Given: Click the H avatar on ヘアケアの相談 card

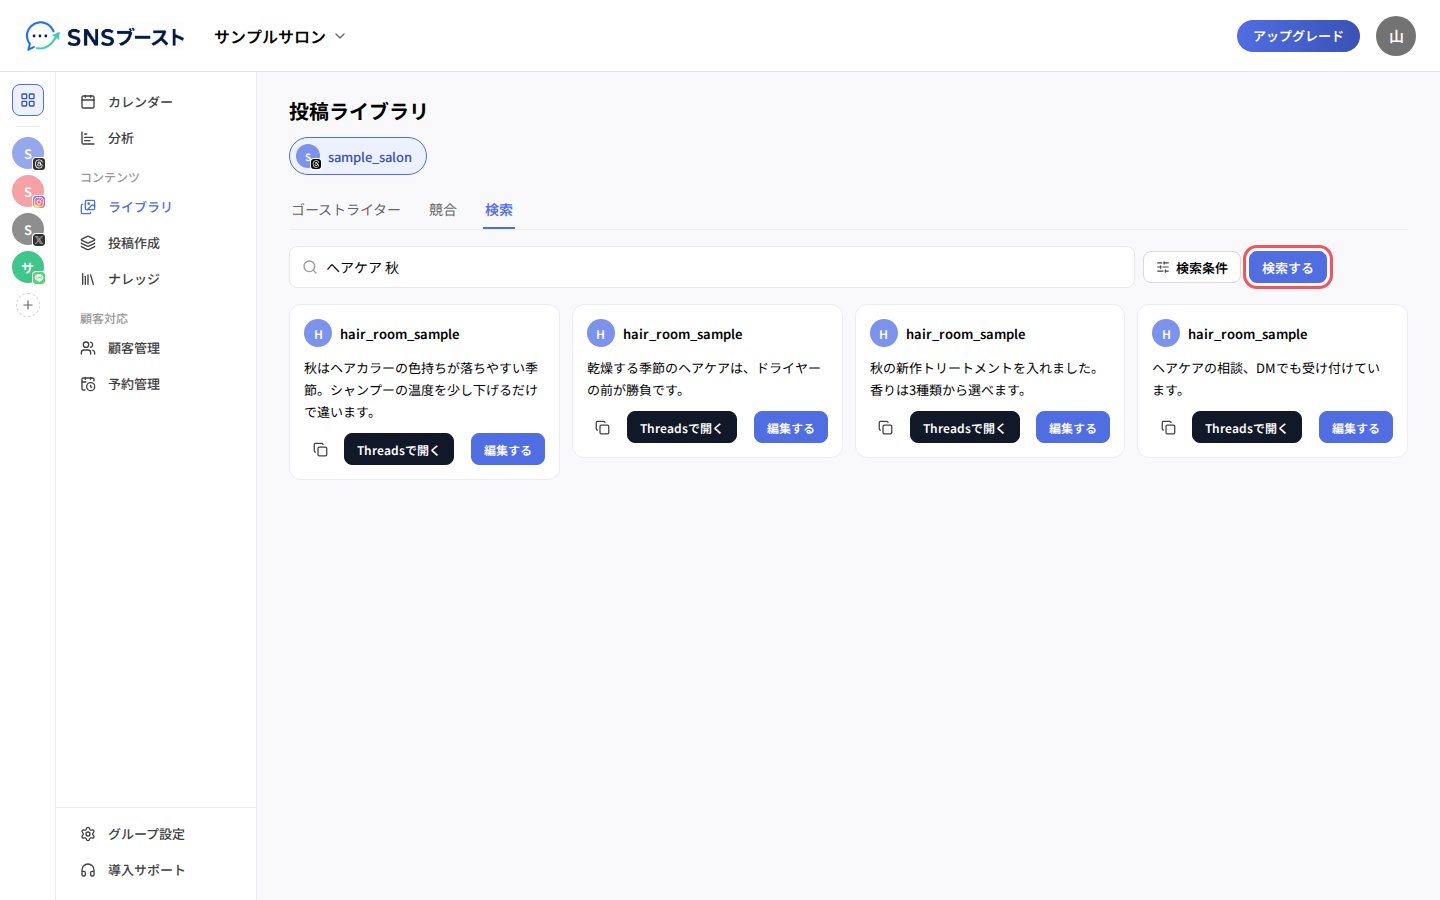Looking at the screenshot, I should pos(1166,334).
